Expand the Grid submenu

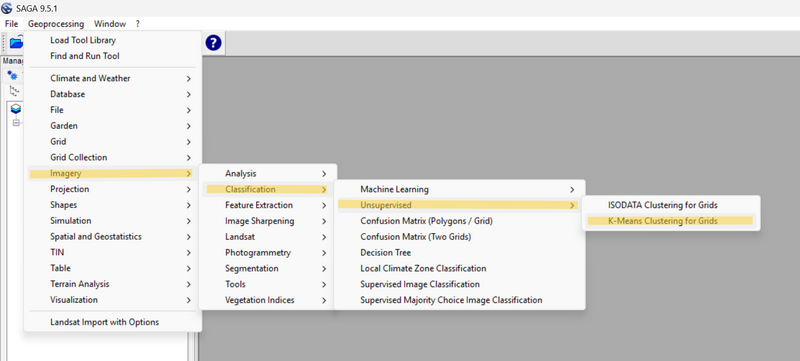click(112, 142)
